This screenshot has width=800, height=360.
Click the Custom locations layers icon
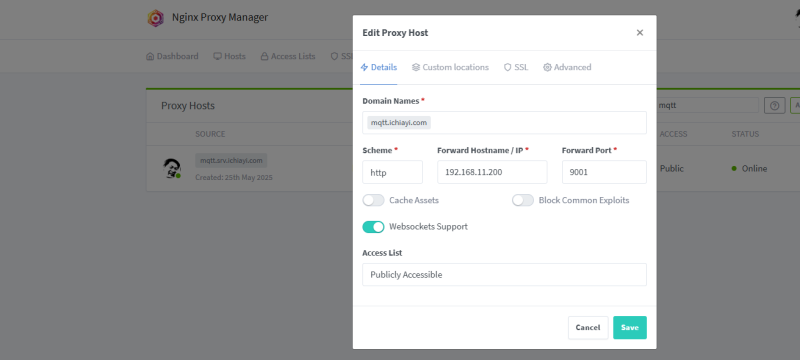[x=416, y=67]
